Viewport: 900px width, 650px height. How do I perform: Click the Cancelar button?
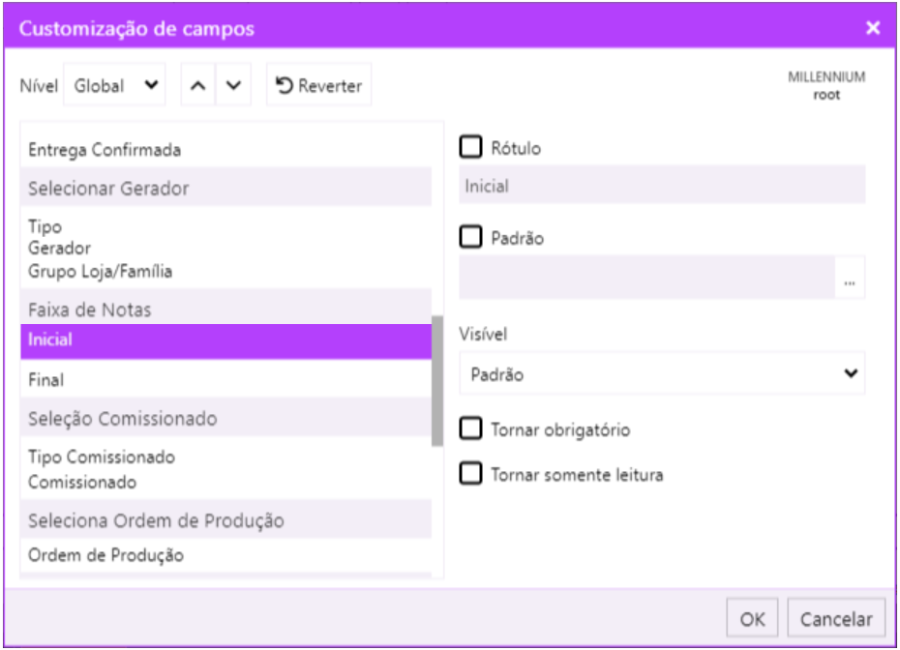pos(836,619)
